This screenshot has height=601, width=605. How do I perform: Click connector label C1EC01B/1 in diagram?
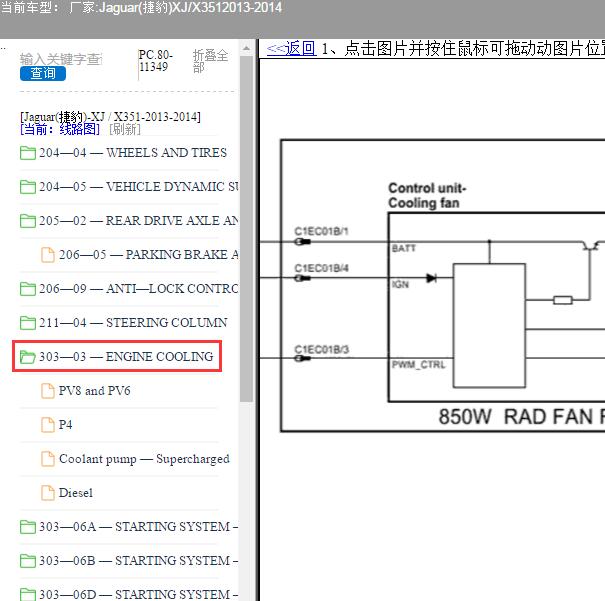(x=321, y=231)
